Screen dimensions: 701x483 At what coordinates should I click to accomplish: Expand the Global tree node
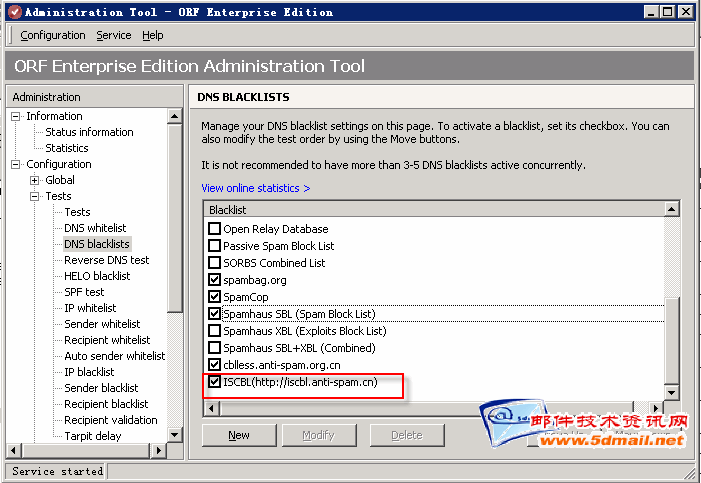click(35, 180)
